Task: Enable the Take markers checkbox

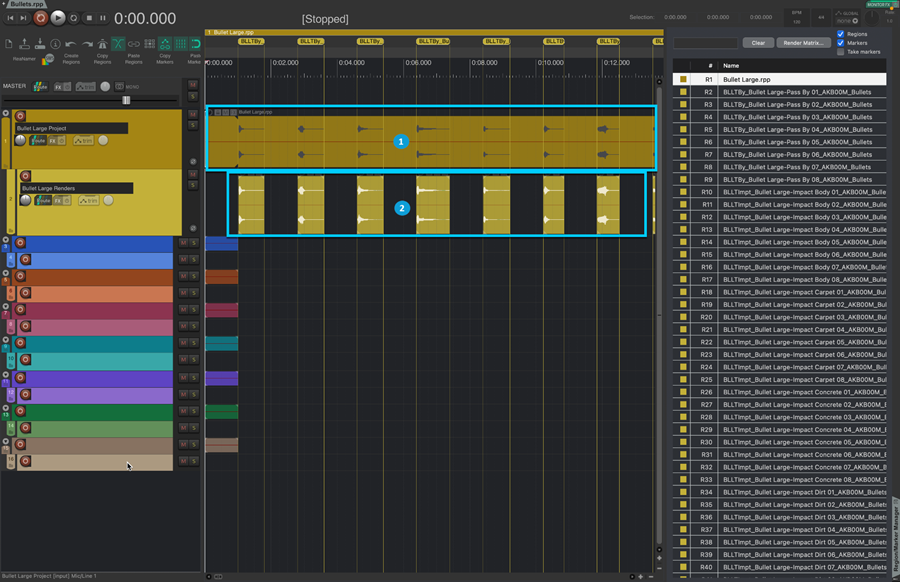Action: coord(840,52)
